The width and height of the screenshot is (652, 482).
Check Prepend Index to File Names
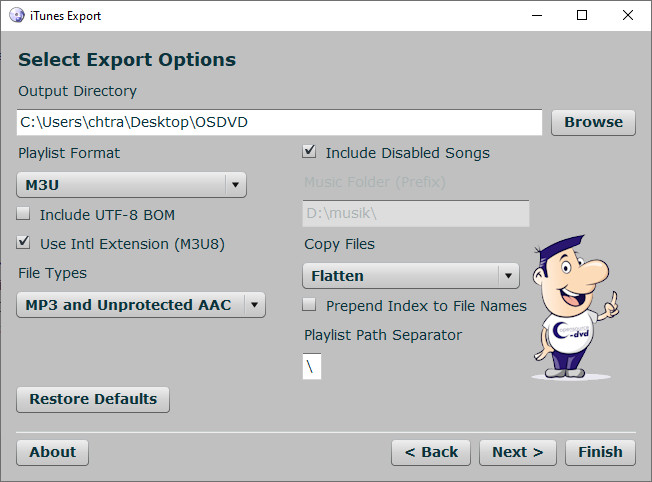310,306
